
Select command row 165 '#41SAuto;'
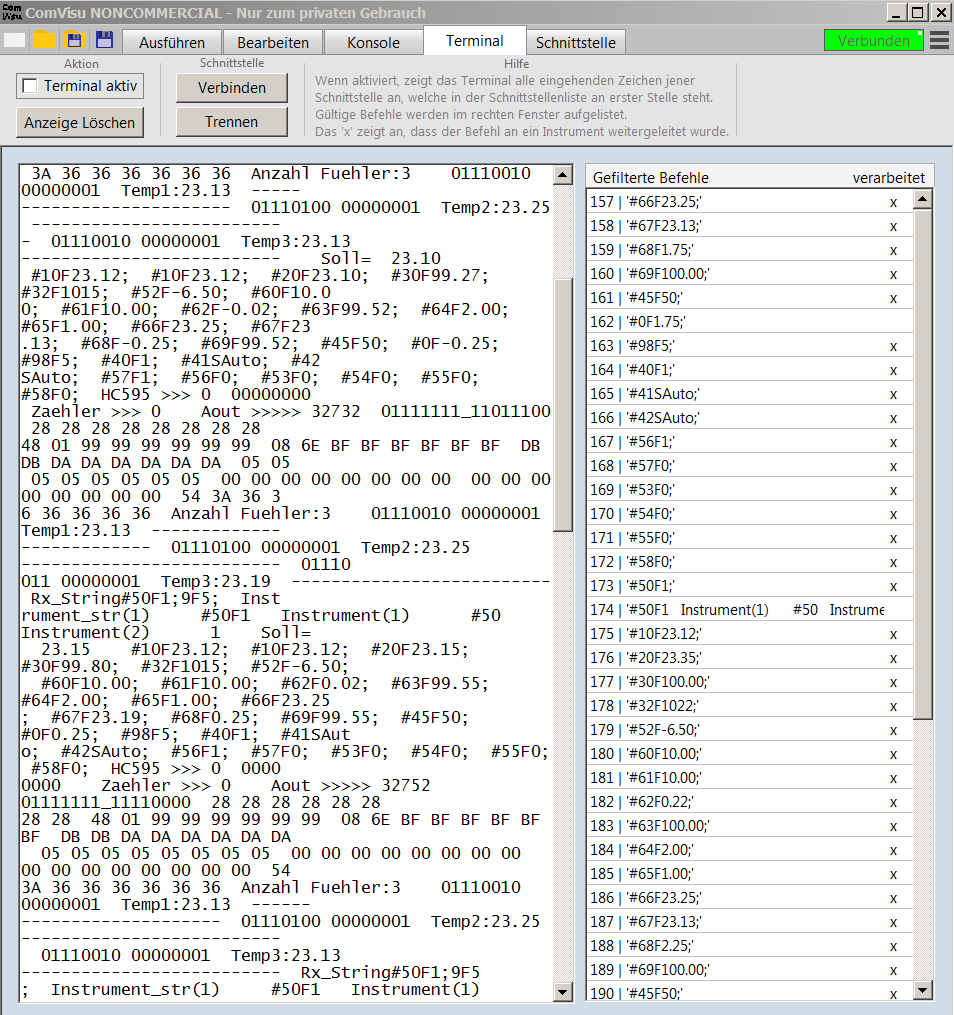749,394
